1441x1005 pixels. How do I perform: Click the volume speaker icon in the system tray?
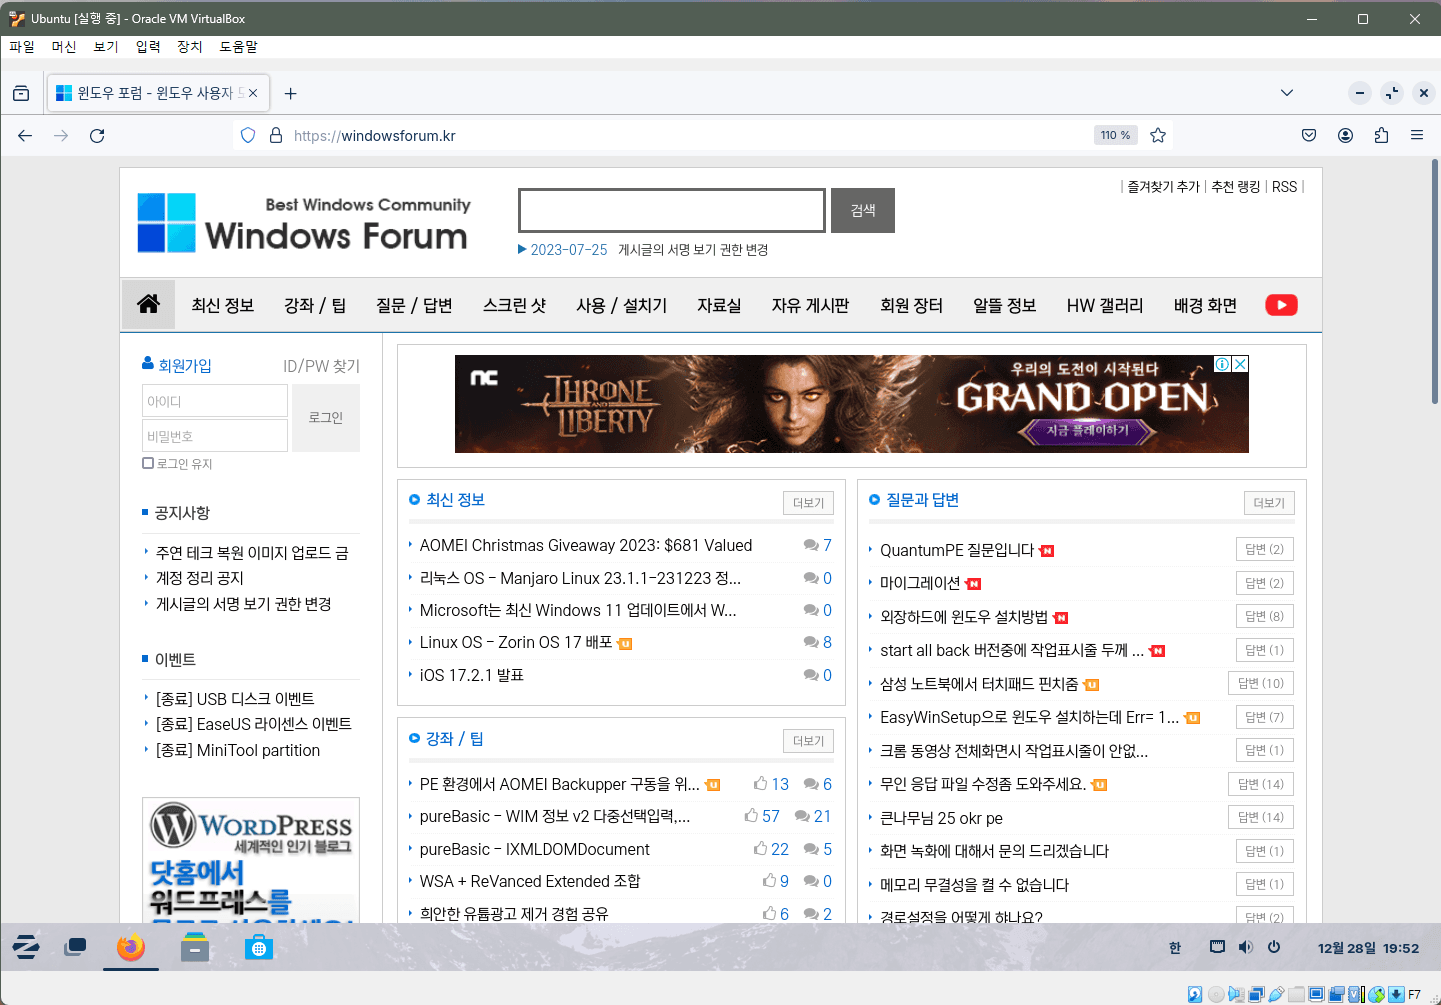(1245, 947)
